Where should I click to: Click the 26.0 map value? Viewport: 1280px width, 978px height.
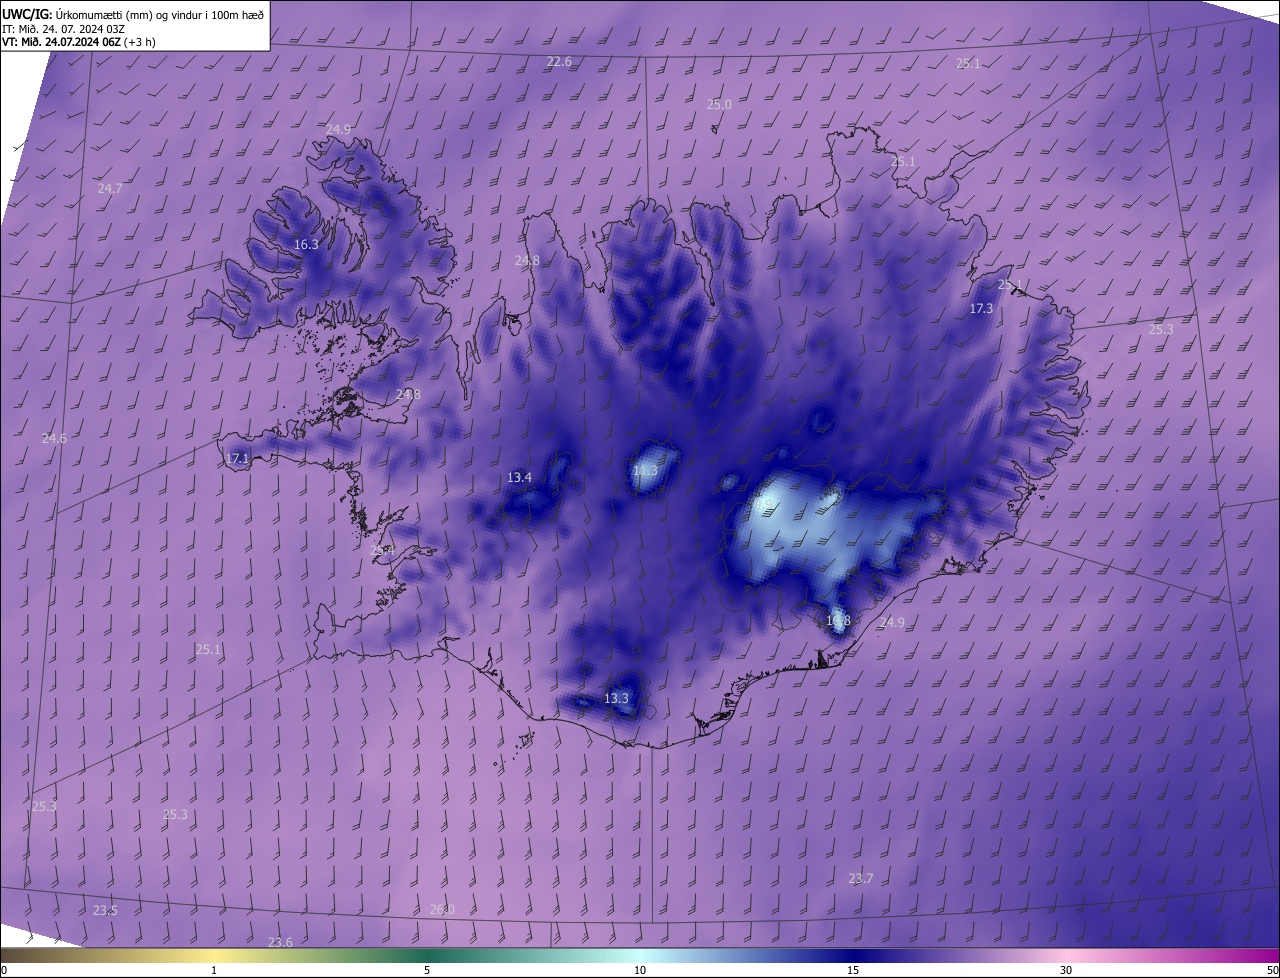442,909
